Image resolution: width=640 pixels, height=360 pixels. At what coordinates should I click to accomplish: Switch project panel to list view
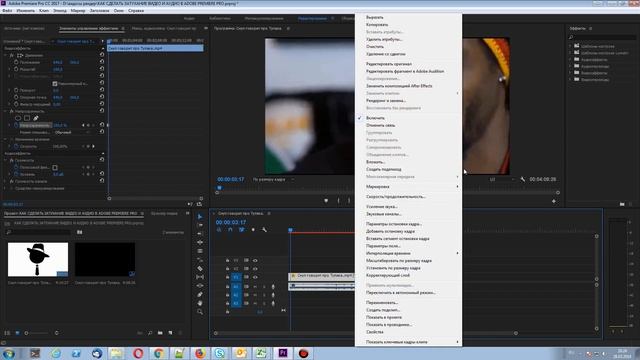tap(7, 333)
